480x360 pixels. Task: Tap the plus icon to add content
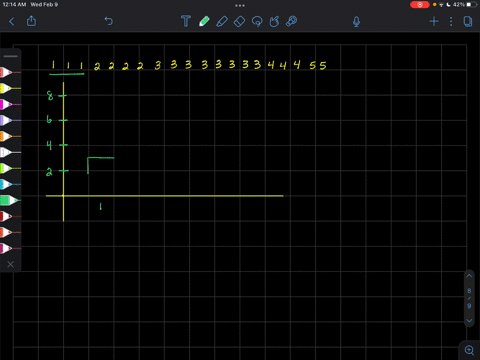tap(434, 22)
